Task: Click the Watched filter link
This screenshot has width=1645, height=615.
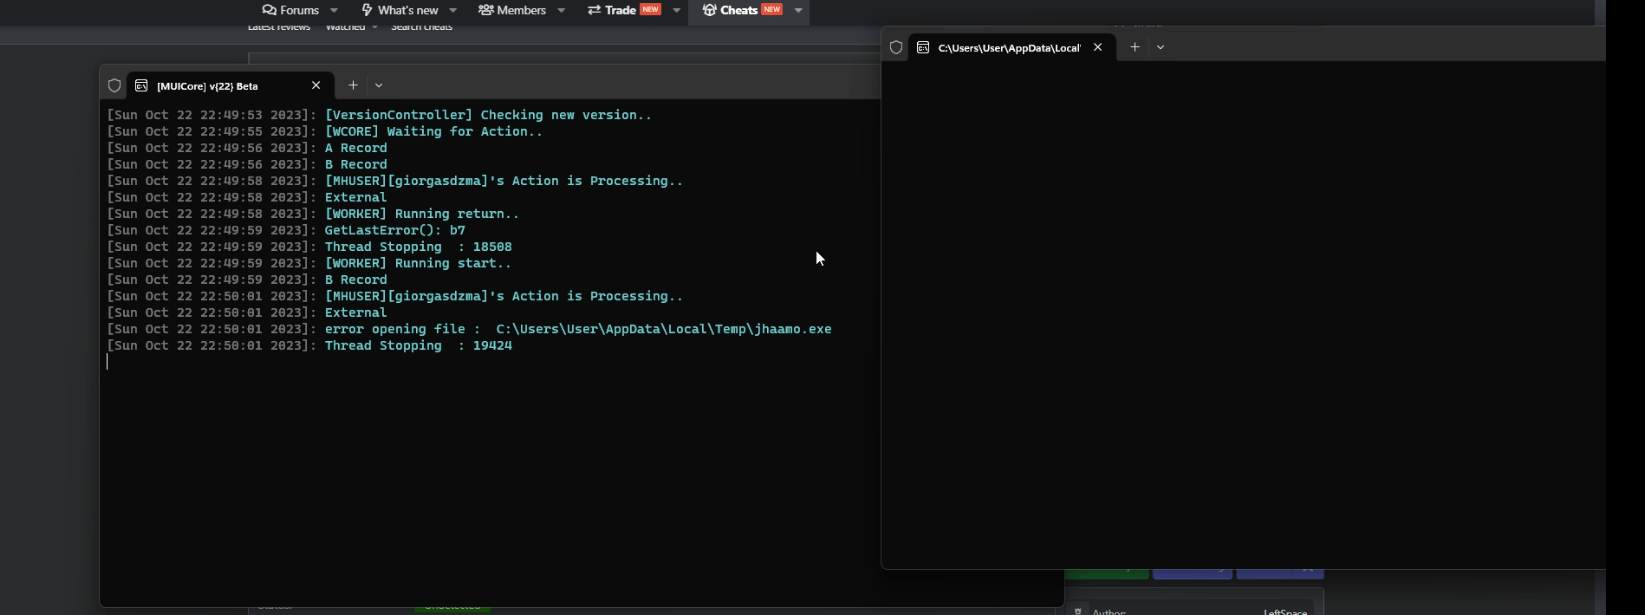Action: (346, 27)
